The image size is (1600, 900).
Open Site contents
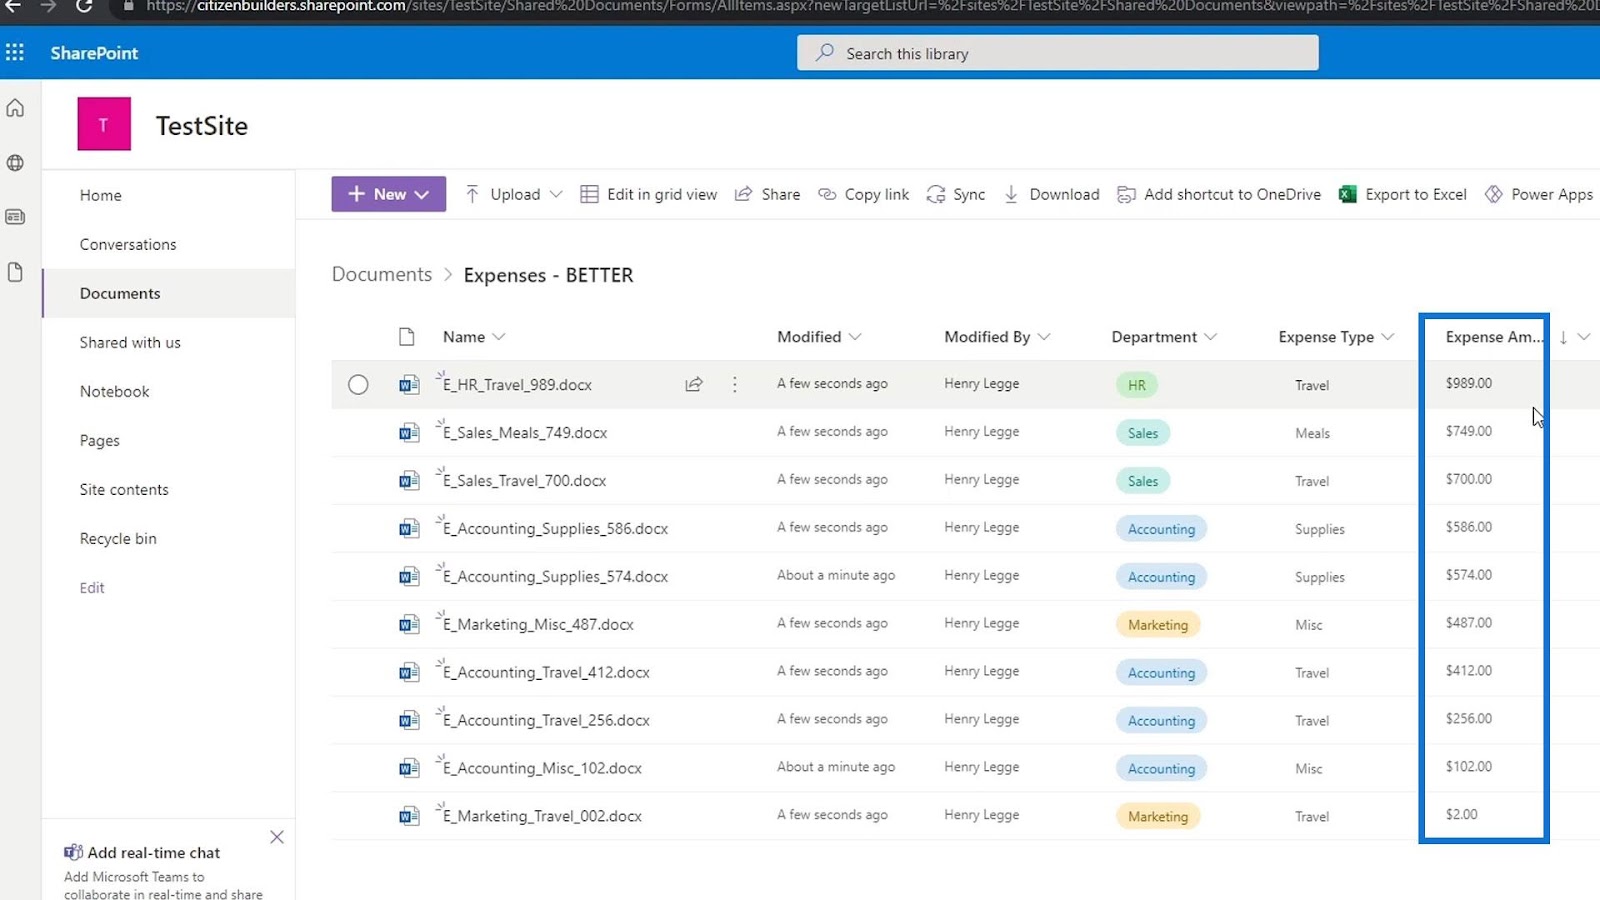pos(124,489)
